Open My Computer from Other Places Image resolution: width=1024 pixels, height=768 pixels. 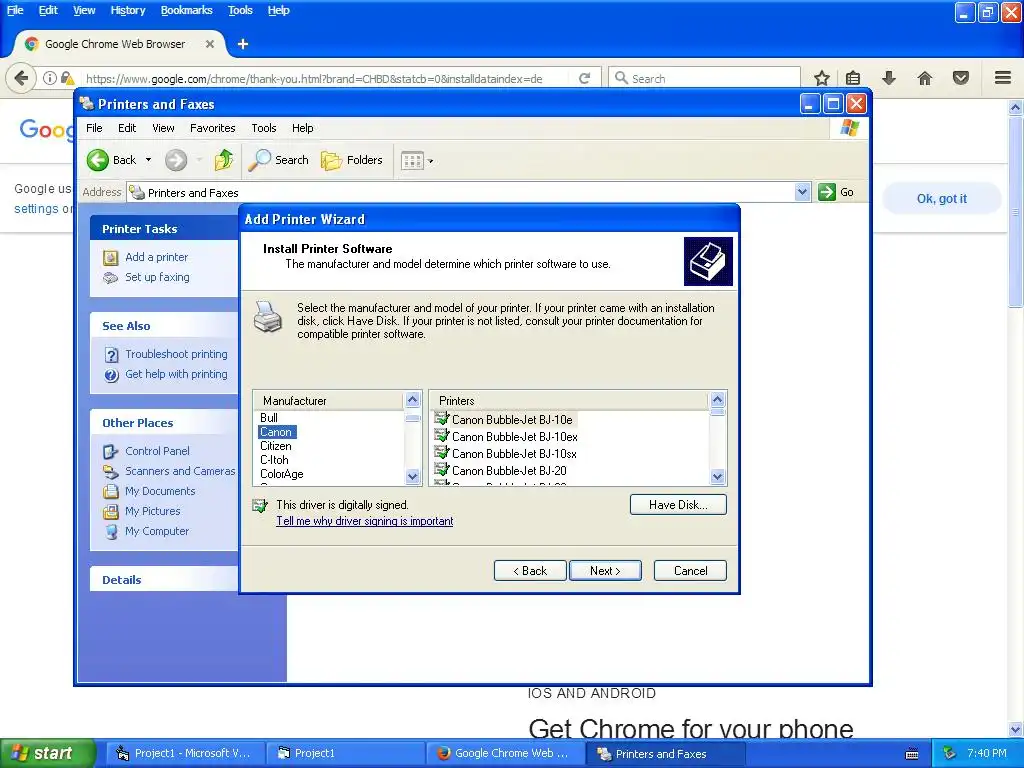point(157,532)
